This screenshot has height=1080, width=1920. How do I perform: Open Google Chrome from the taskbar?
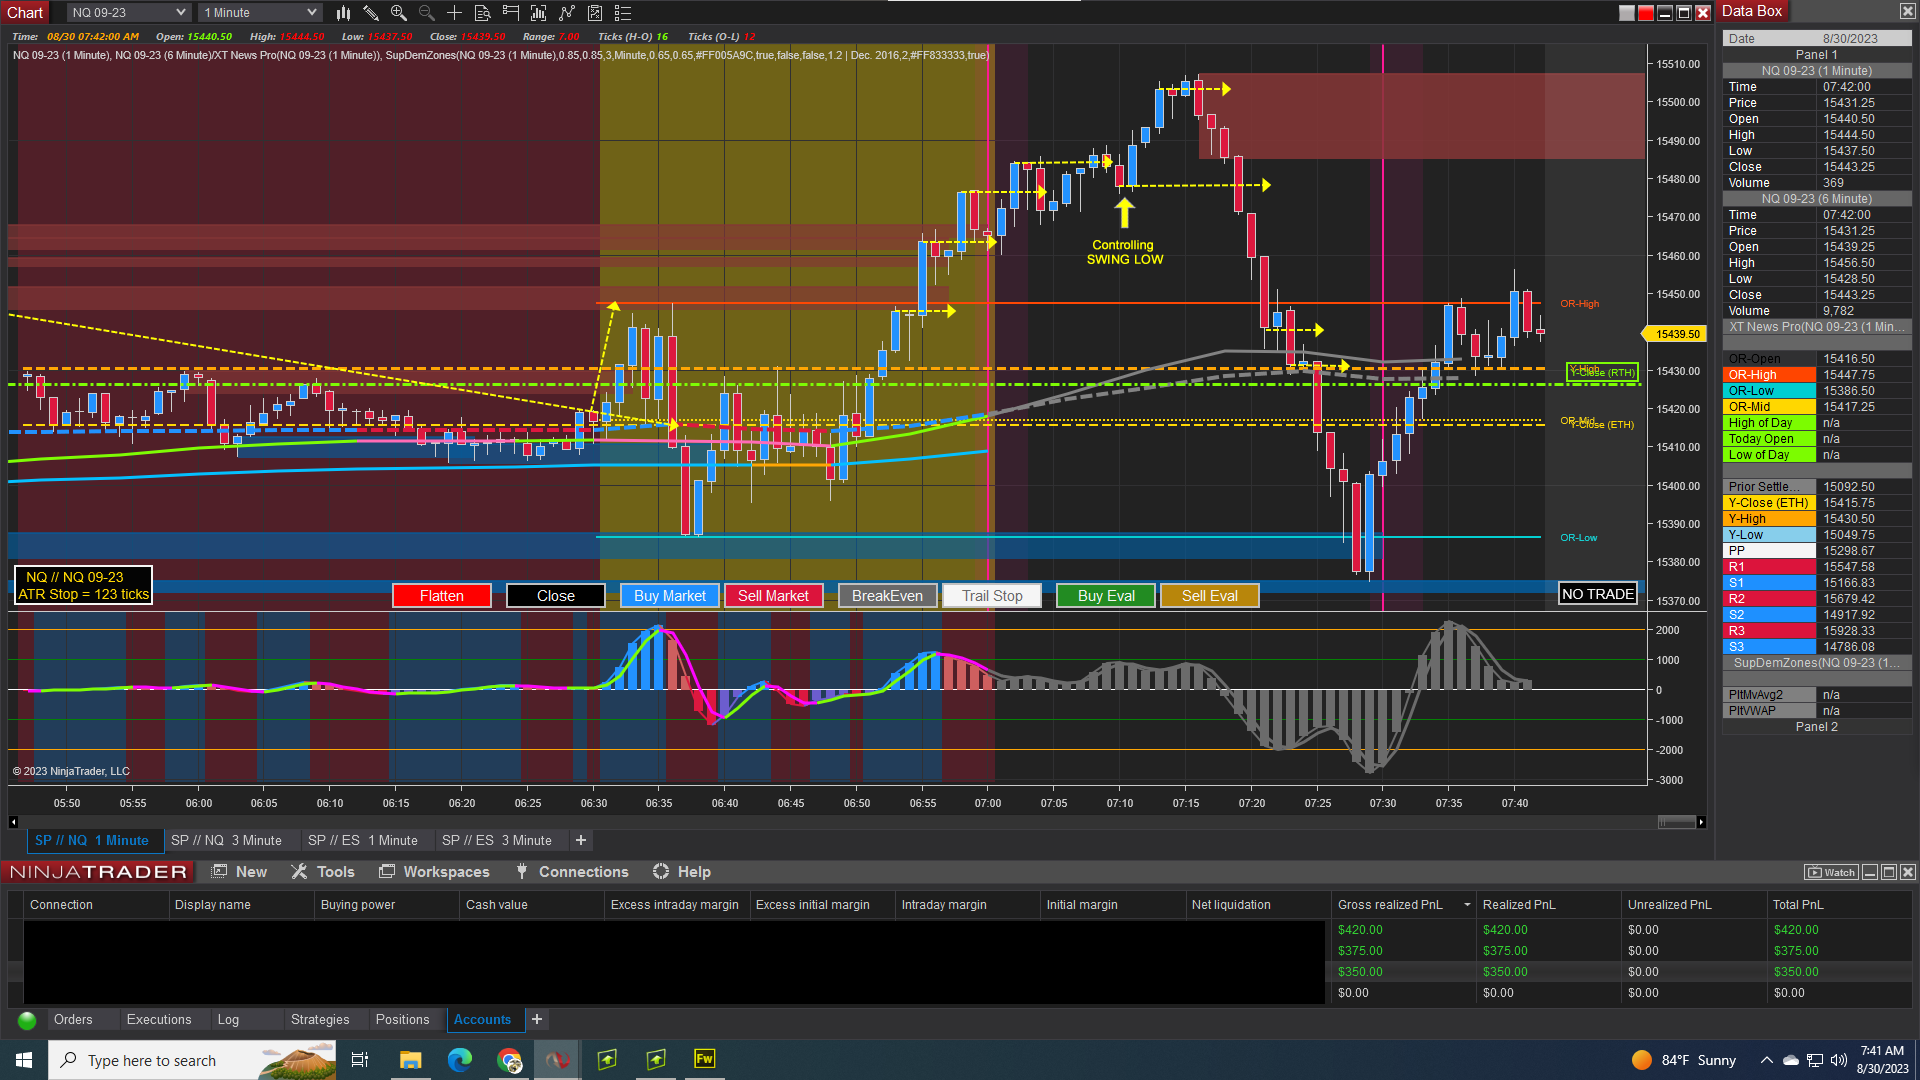(x=510, y=1060)
